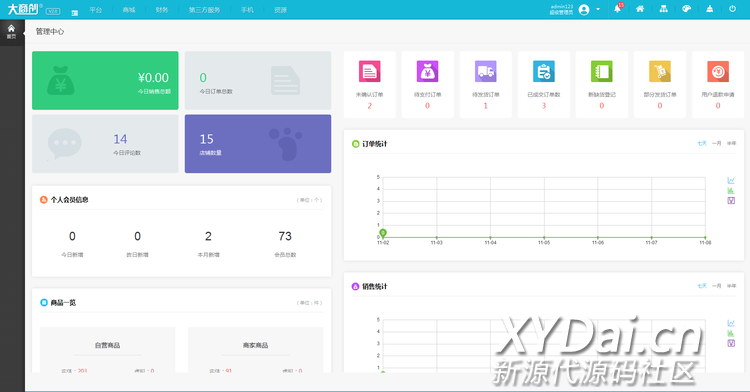750x392 pixels.
Task: Open the 商城 menu
Action: click(129, 10)
